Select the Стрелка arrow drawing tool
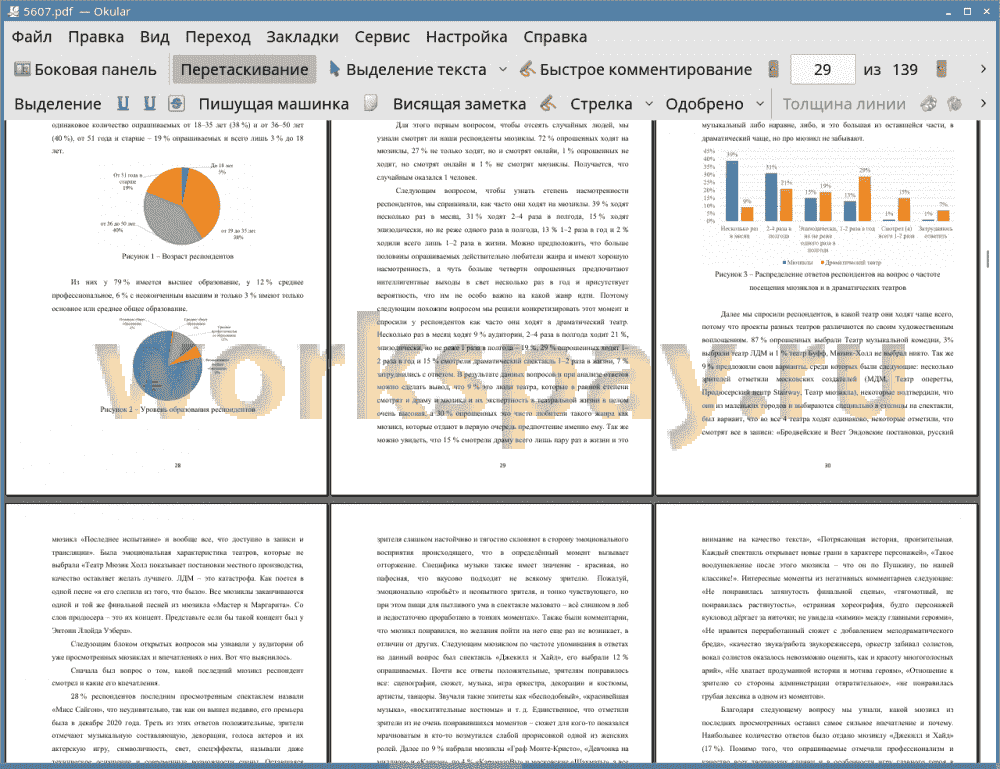The width and height of the screenshot is (1000, 769). click(601, 104)
